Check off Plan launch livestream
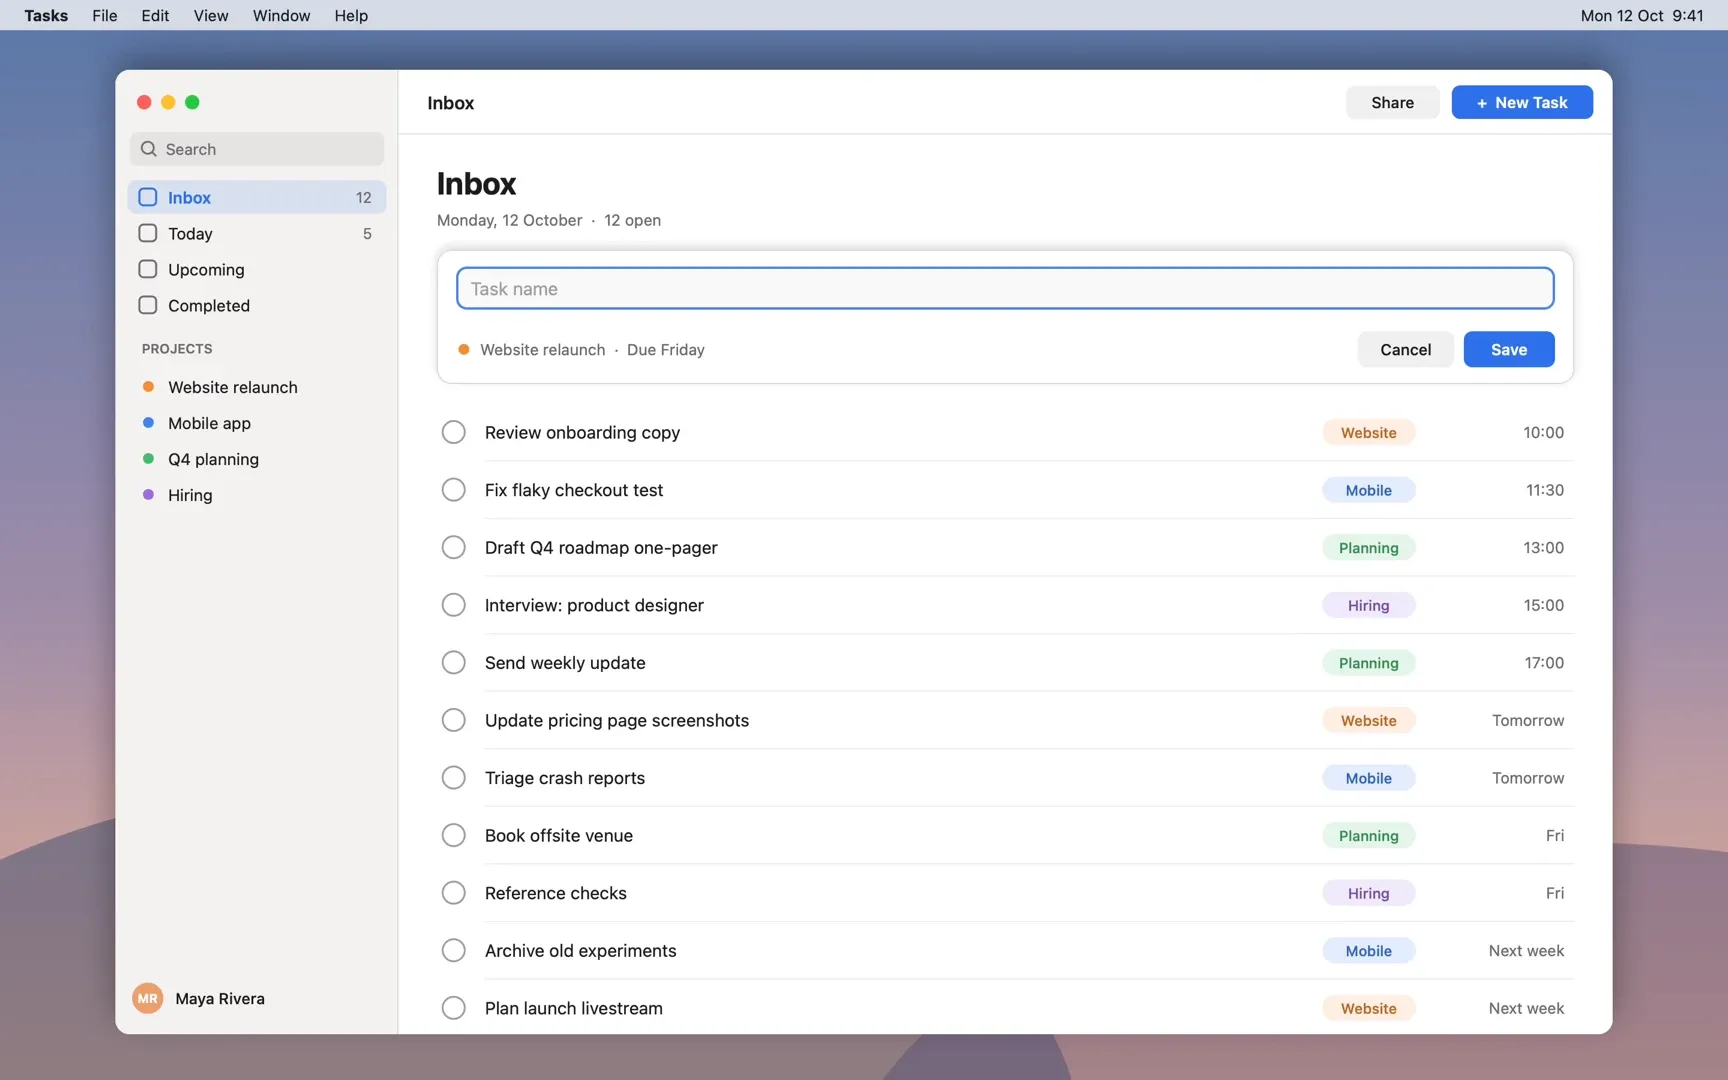The height and width of the screenshot is (1080, 1728). (x=454, y=1008)
